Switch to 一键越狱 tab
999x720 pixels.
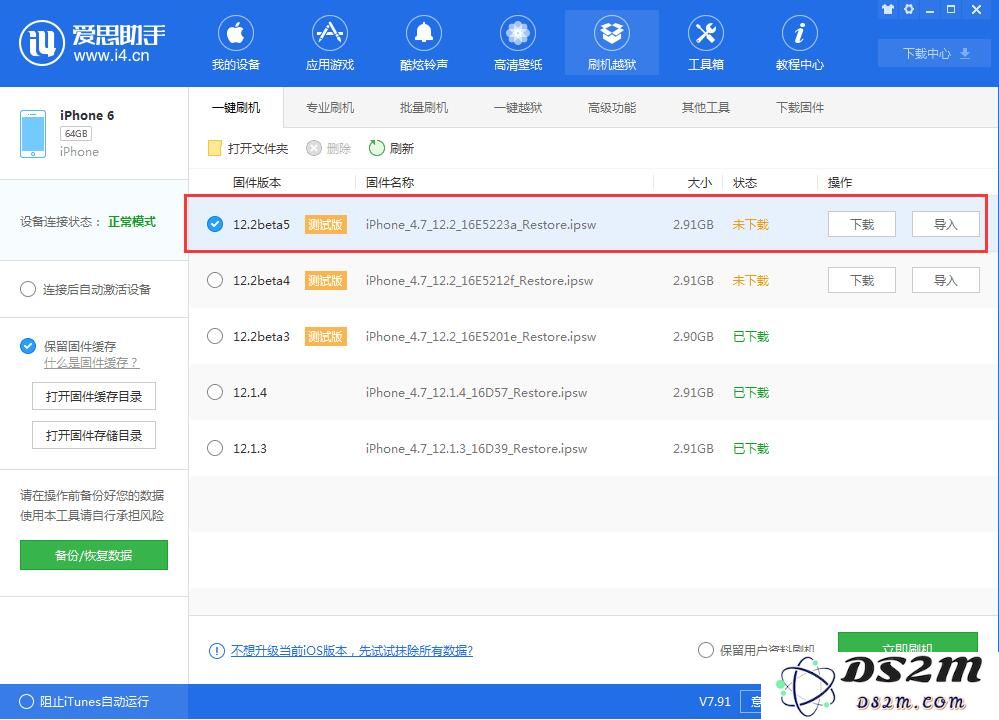pos(517,108)
